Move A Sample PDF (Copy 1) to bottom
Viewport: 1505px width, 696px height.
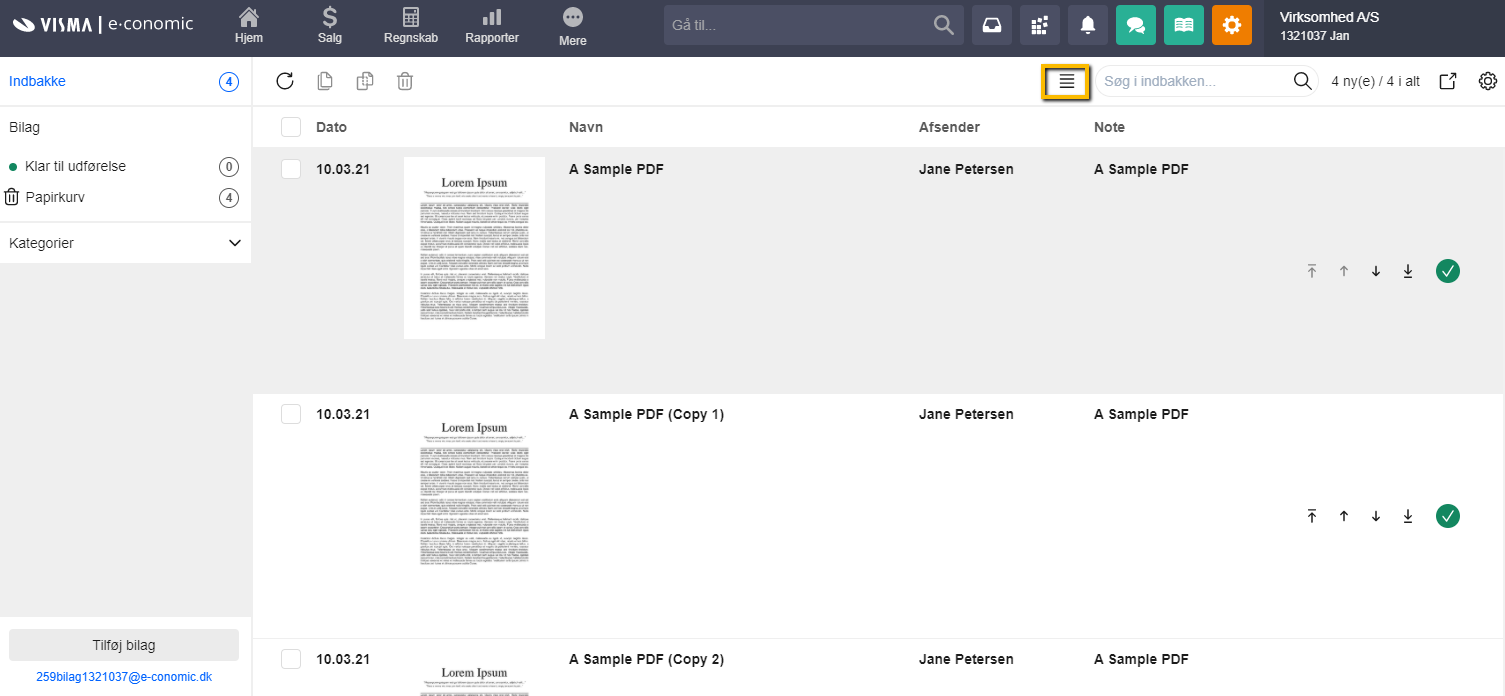click(1408, 516)
